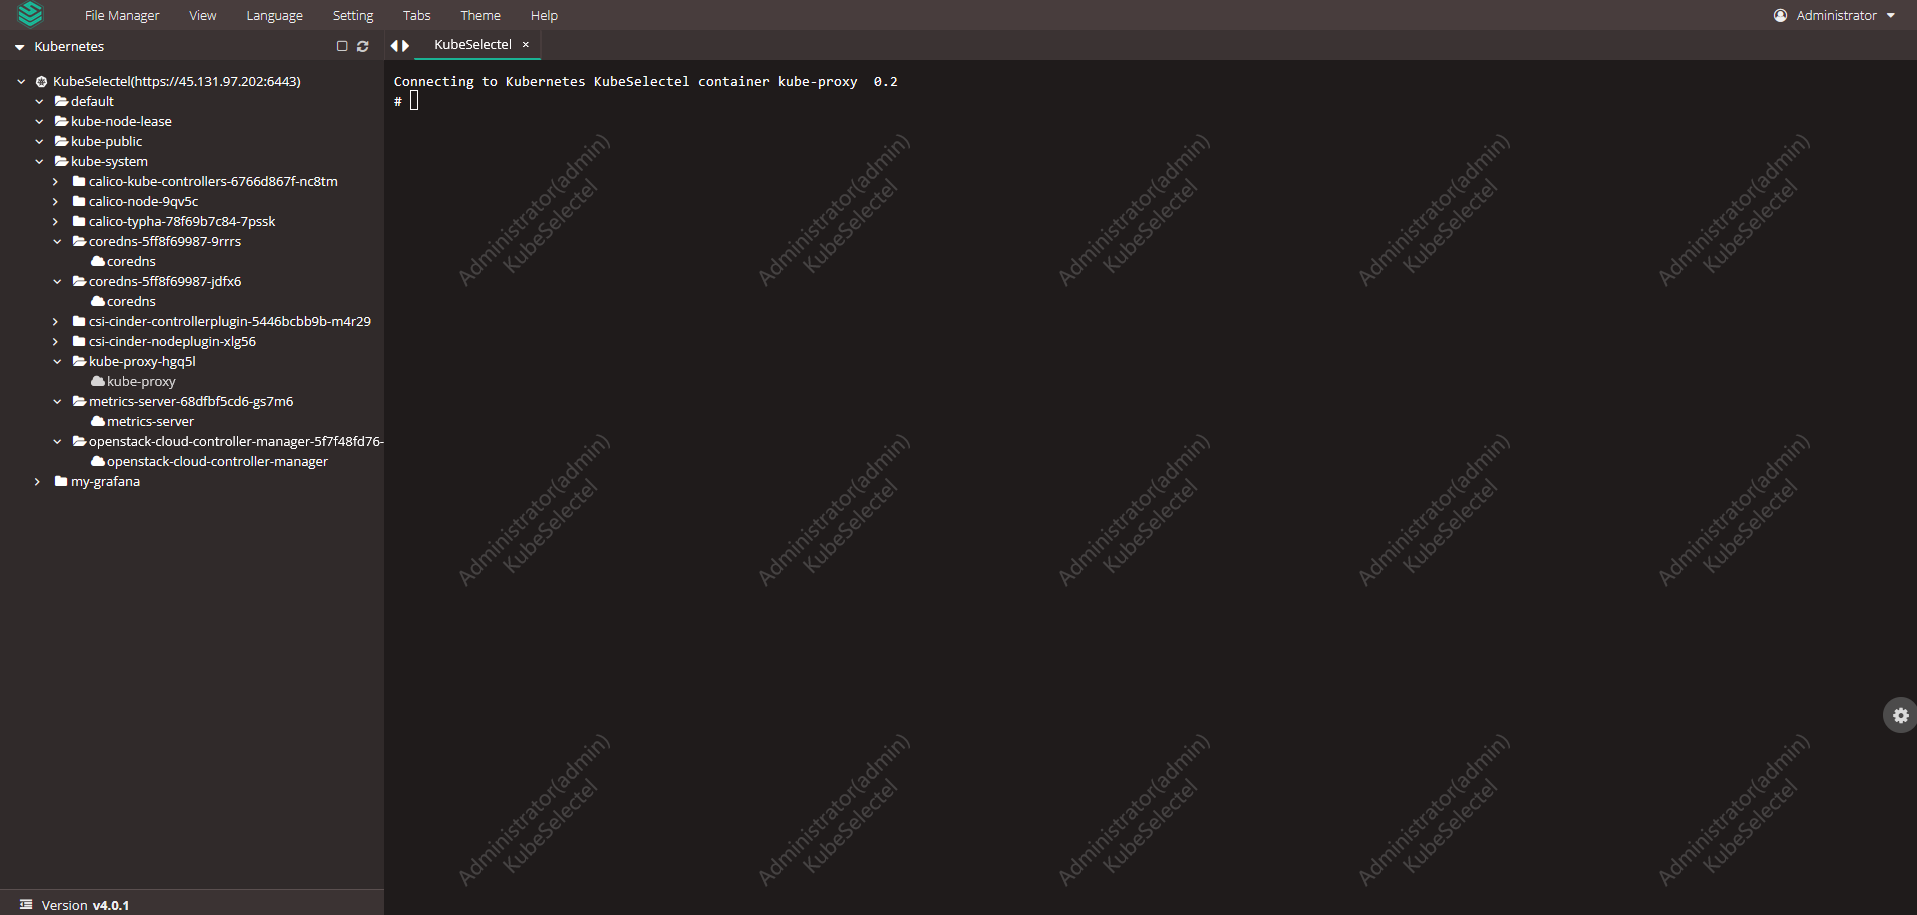Select the kube-public namespace
This screenshot has height=915, width=1917.
point(98,141)
